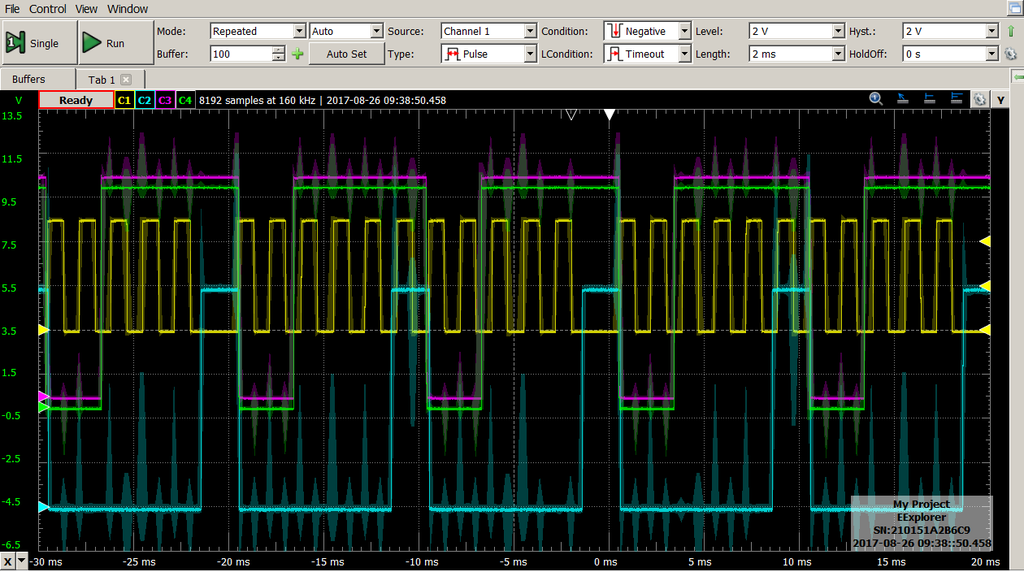
Task: Start acquisition with the Run button
Action: pos(105,43)
